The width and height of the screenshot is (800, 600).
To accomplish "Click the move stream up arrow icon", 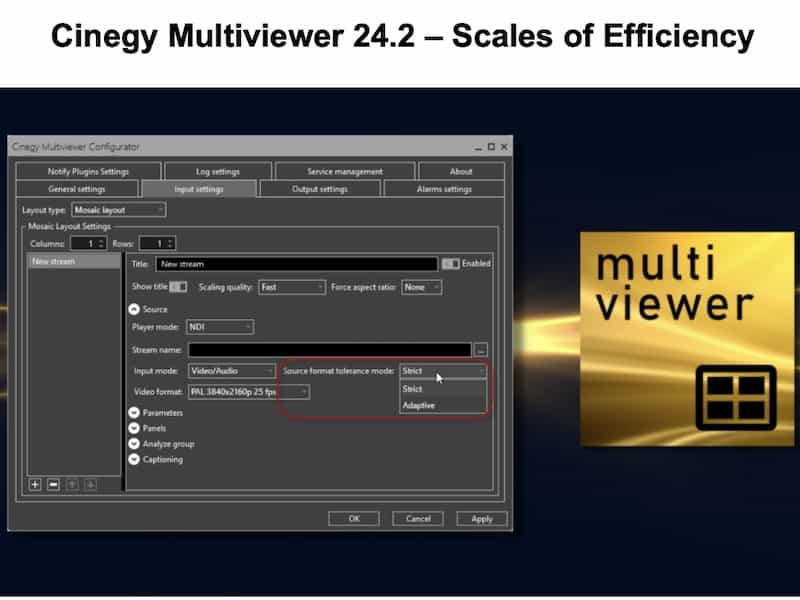I will point(72,484).
